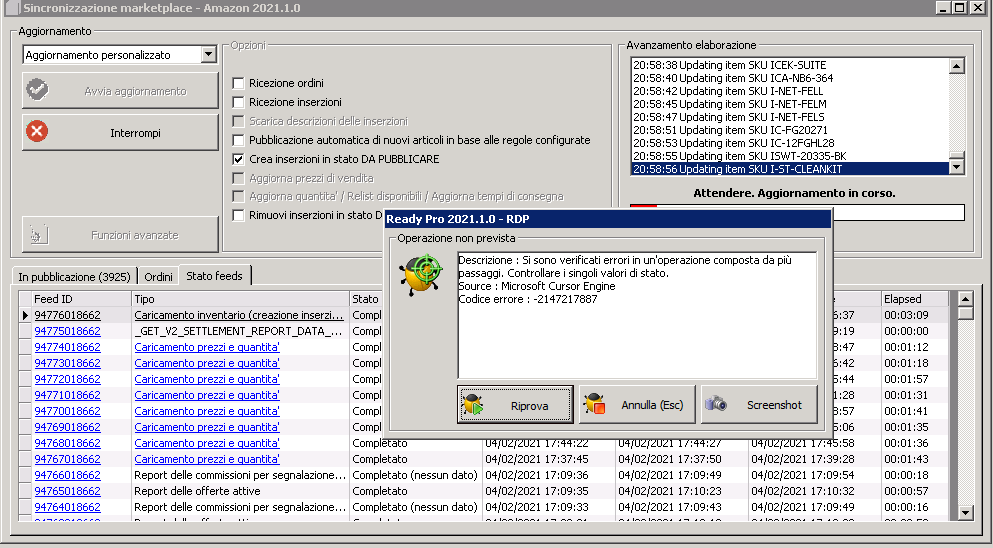This screenshot has width=993, height=548.
Task: Click the Riprova button
Action: tap(515, 405)
